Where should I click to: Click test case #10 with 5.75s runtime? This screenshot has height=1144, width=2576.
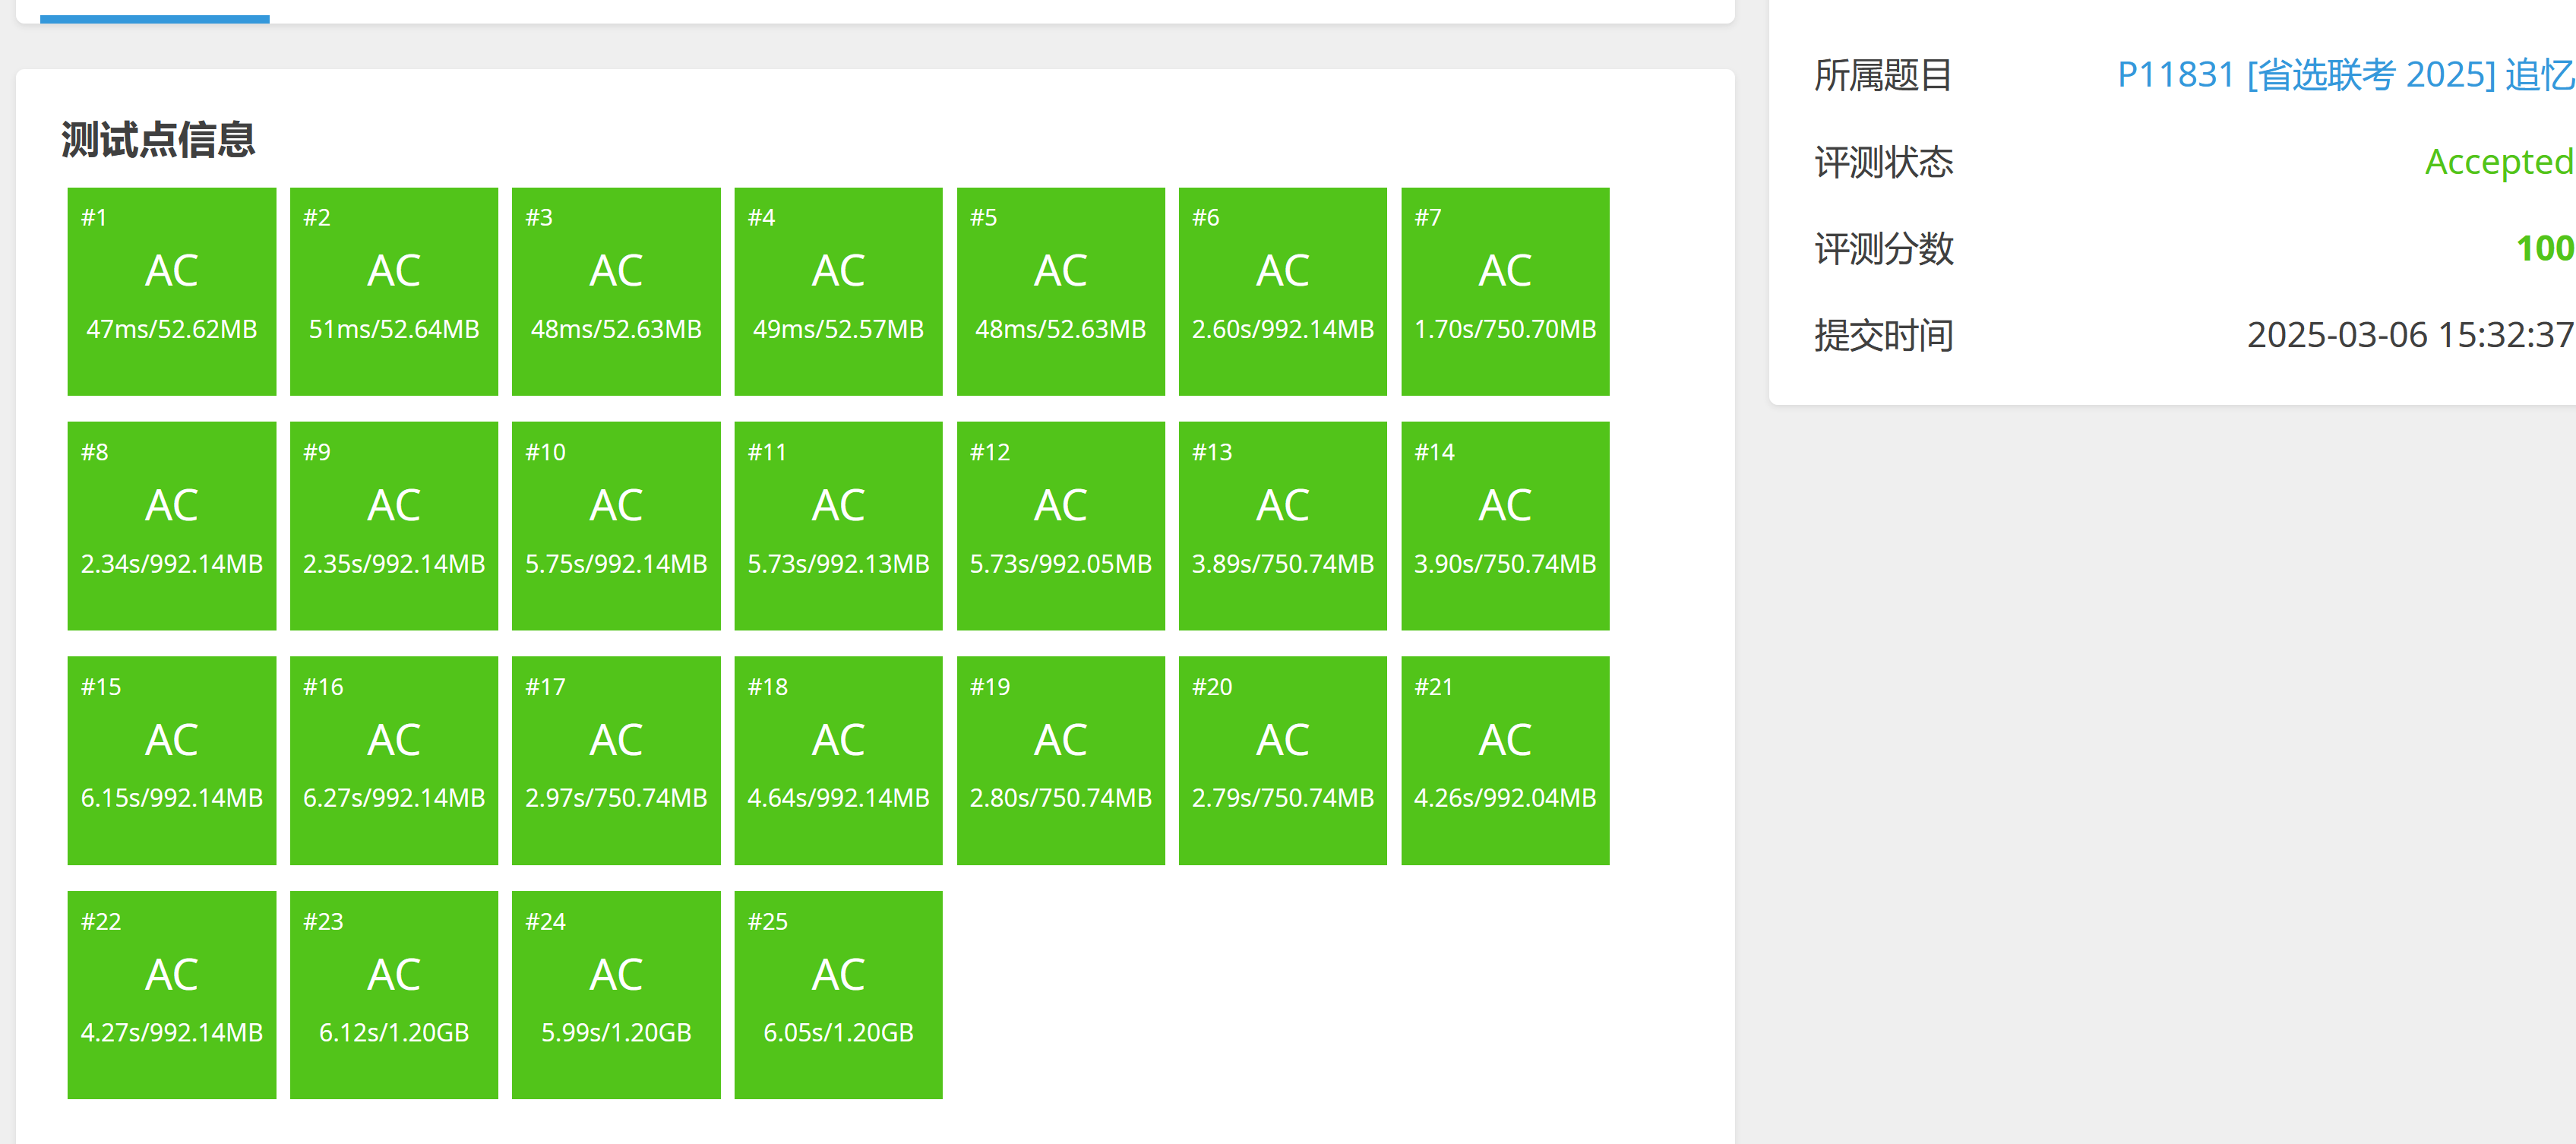coord(616,526)
